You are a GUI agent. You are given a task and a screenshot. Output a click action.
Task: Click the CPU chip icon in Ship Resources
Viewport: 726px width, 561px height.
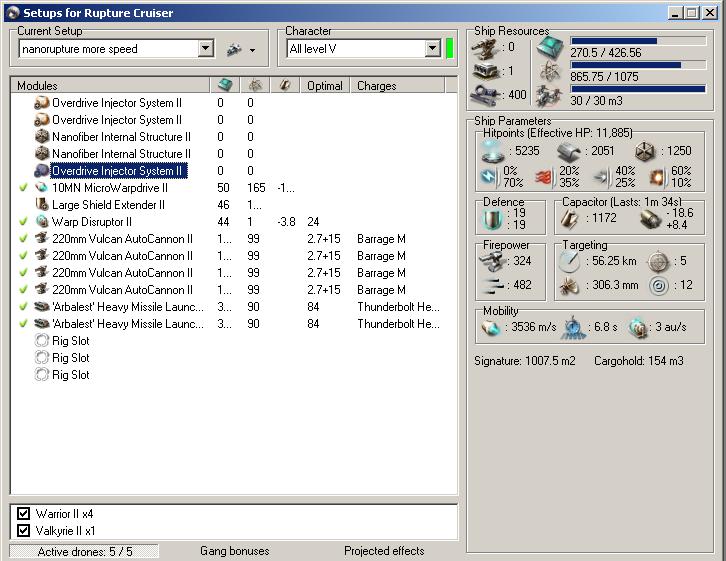550,48
